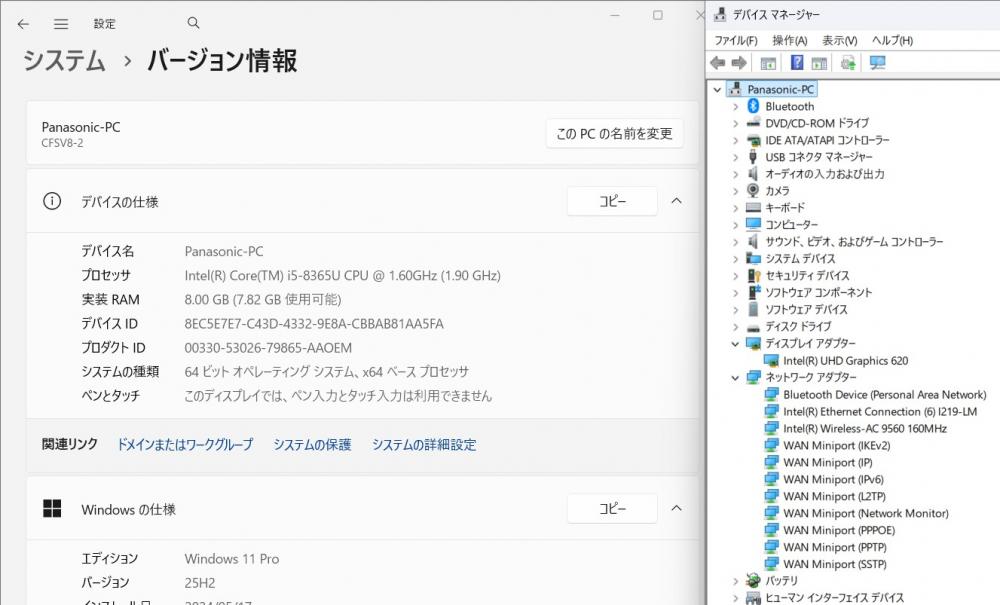Select ソフトウェア デバイス tree row

tap(806, 309)
